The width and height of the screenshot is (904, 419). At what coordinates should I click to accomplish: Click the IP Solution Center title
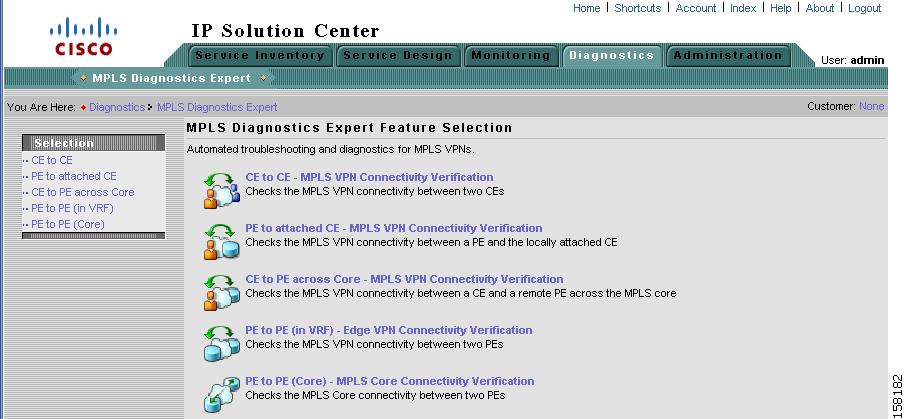(285, 31)
